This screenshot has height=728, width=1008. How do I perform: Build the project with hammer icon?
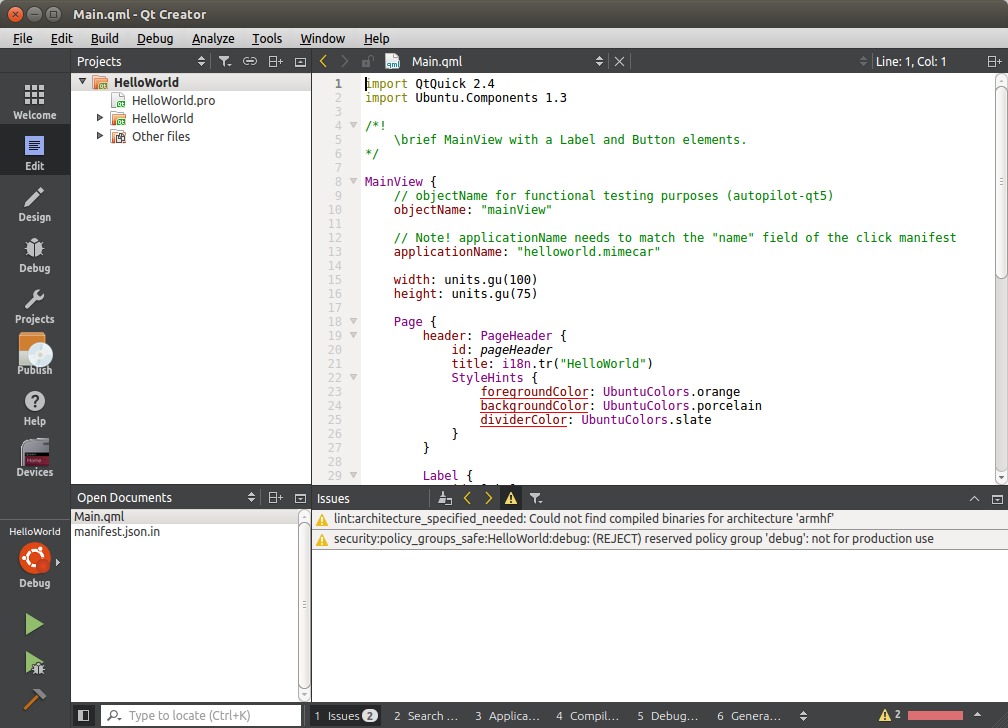(34, 699)
